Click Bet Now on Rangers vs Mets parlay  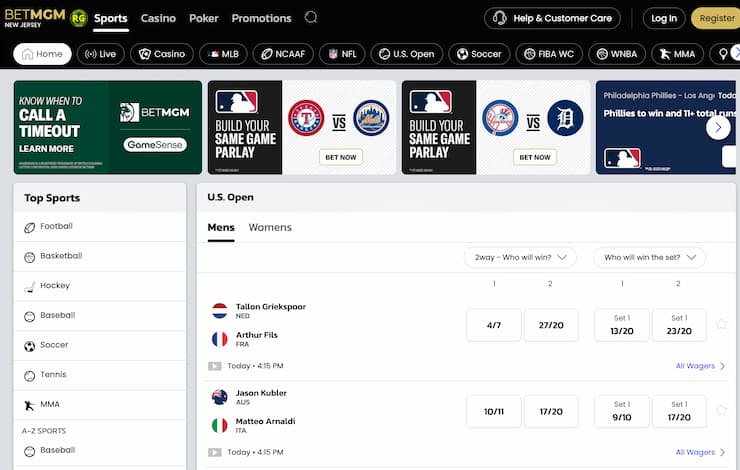click(341, 157)
